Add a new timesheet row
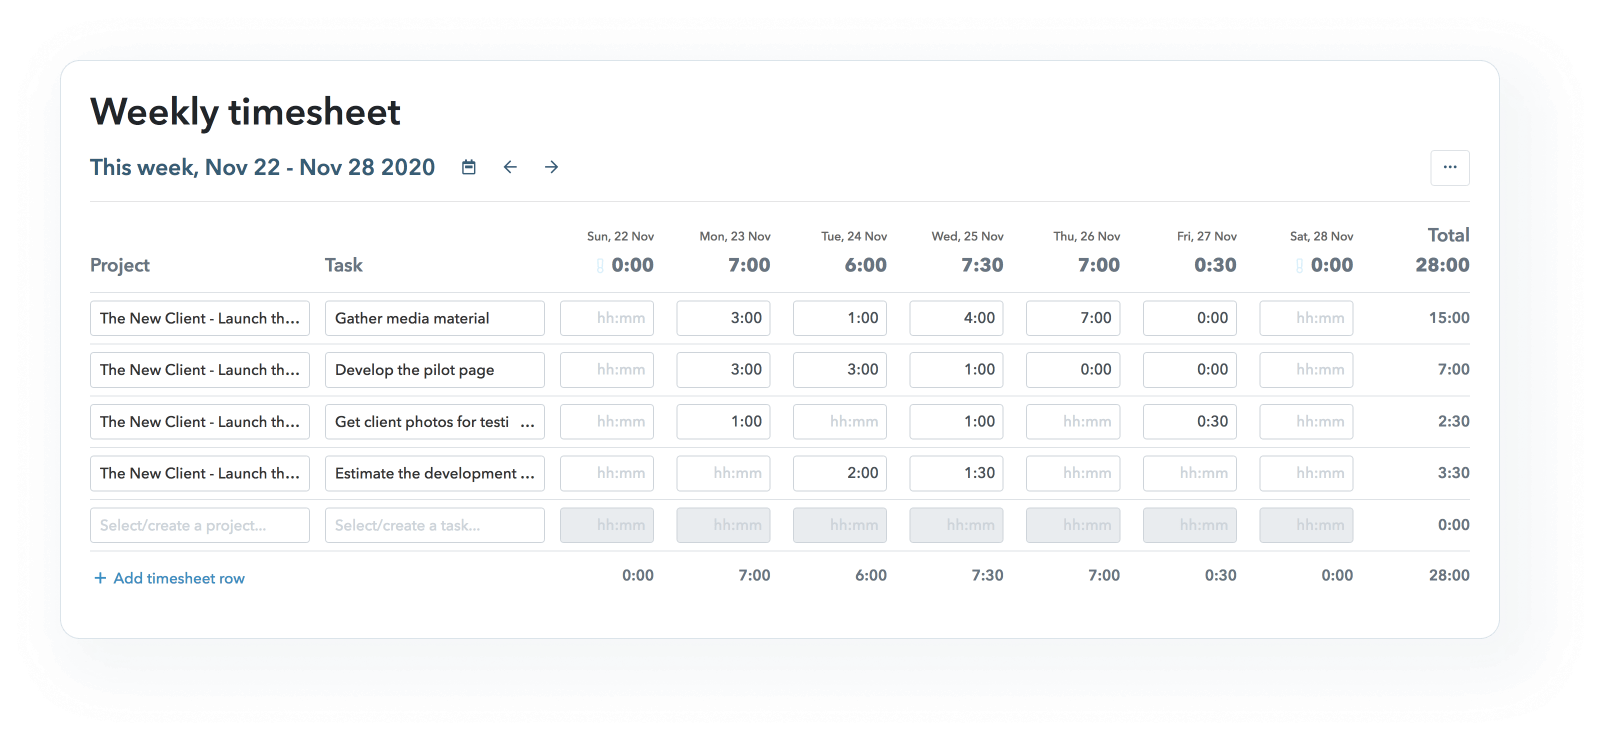Viewport: 1600px width, 739px height. (169, 578)
